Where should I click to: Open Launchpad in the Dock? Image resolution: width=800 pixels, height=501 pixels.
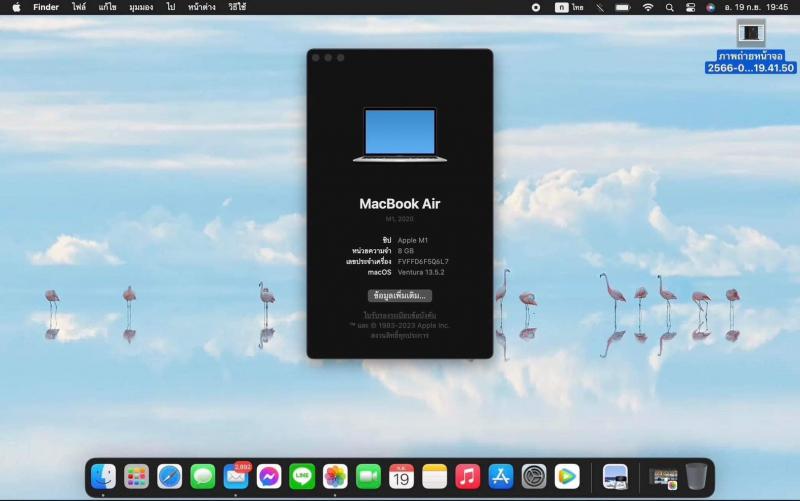coord(136,477)
